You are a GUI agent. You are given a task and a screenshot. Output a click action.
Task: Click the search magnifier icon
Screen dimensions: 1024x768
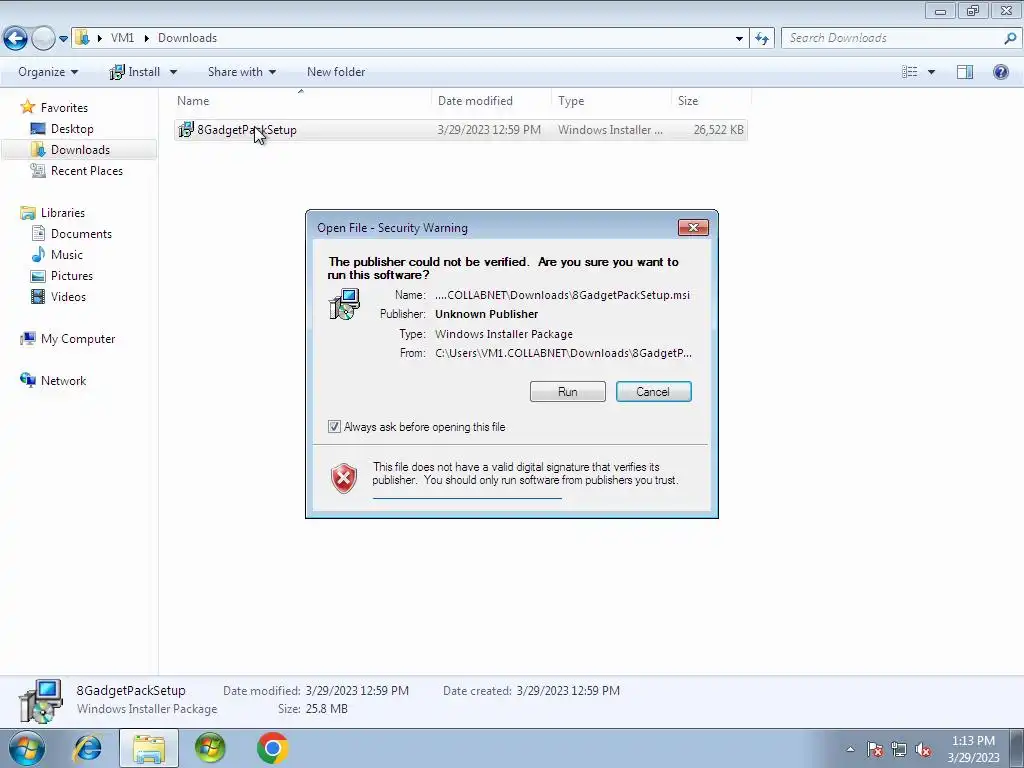1010,38
